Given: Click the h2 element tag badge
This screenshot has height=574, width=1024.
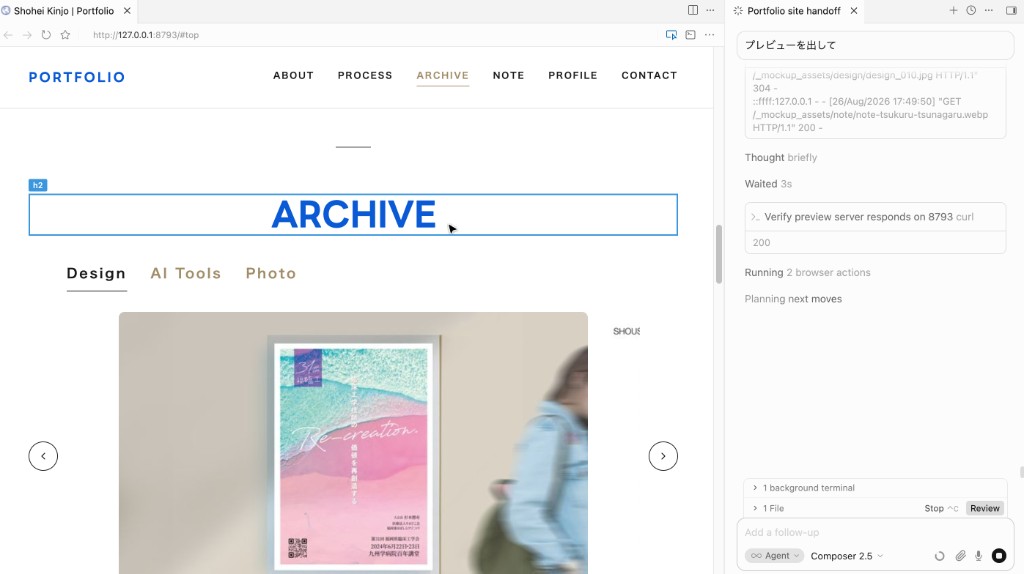Looking at the screenshot, I should tap(38, 185).
